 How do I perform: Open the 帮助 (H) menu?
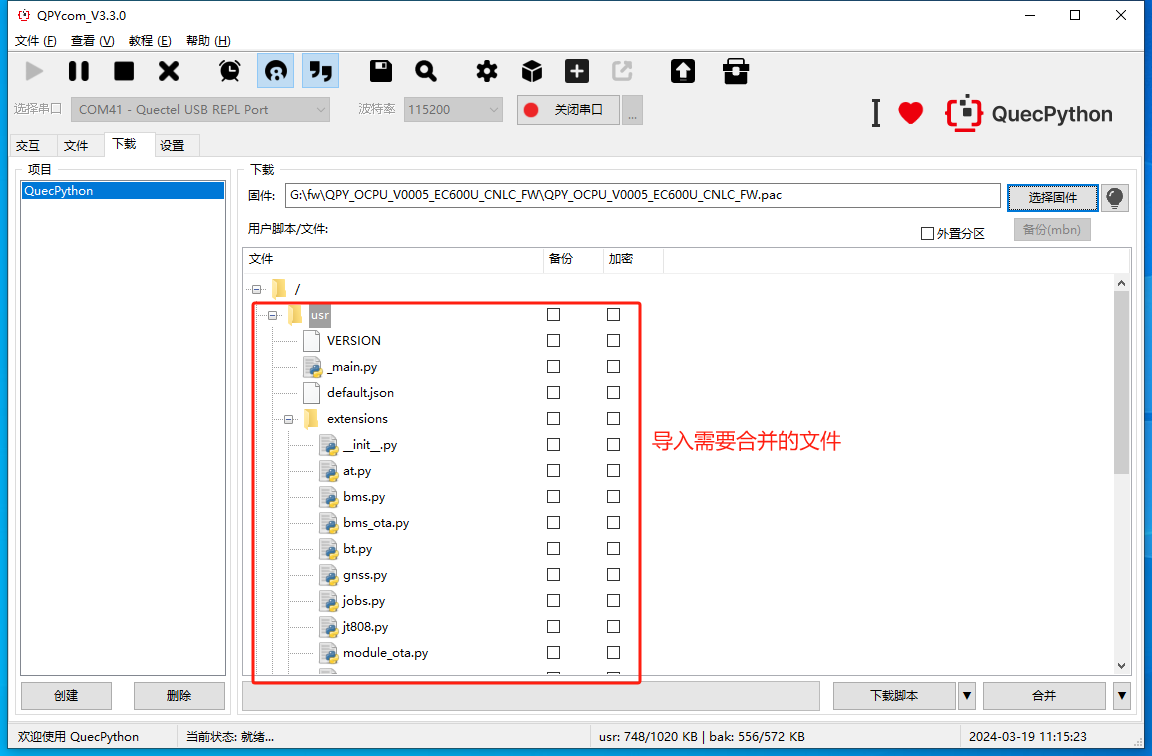pyautogui.click(x=208, y=40)
